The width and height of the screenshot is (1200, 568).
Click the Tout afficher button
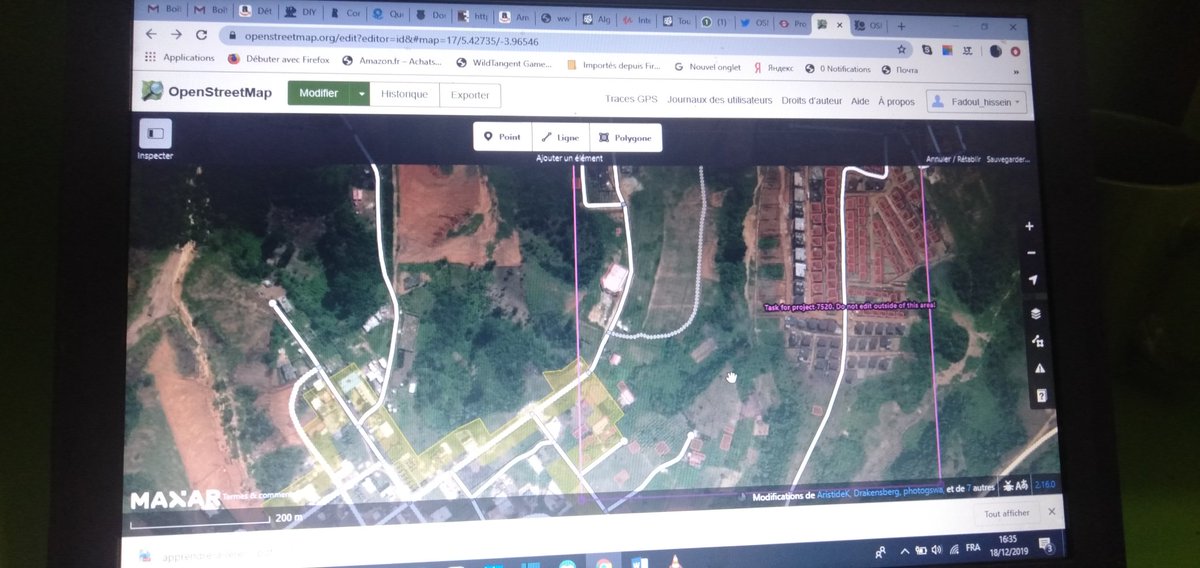click(x=1006, y=514)
